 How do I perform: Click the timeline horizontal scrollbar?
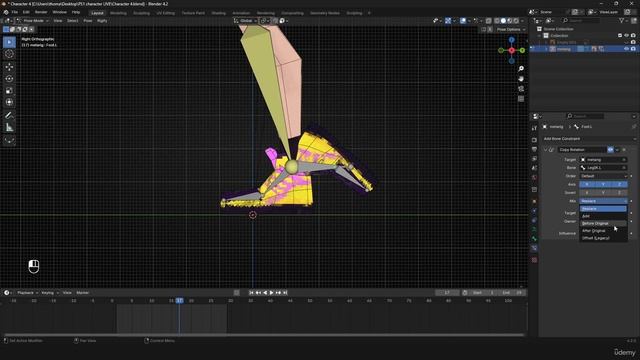pyautogui.click(x=264, y=335)
